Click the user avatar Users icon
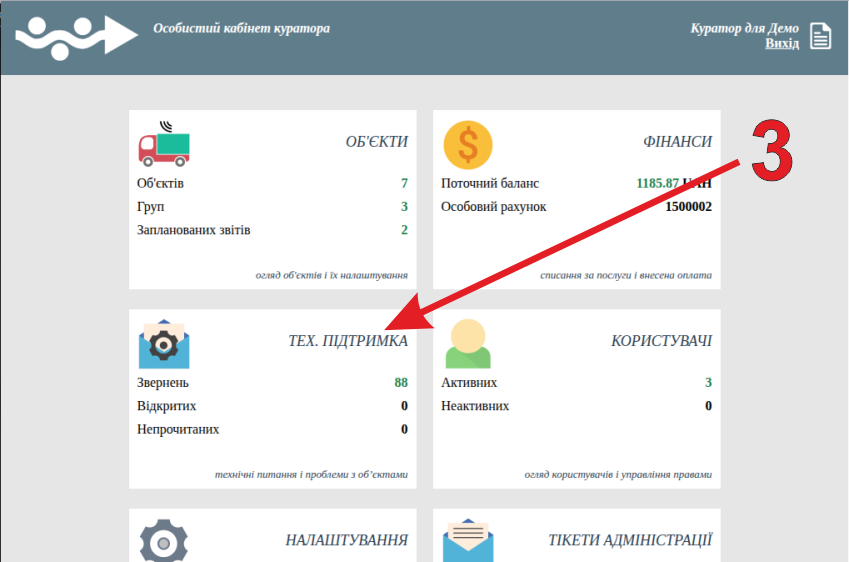The image size is (849, 562). click(x=467, y=345)
